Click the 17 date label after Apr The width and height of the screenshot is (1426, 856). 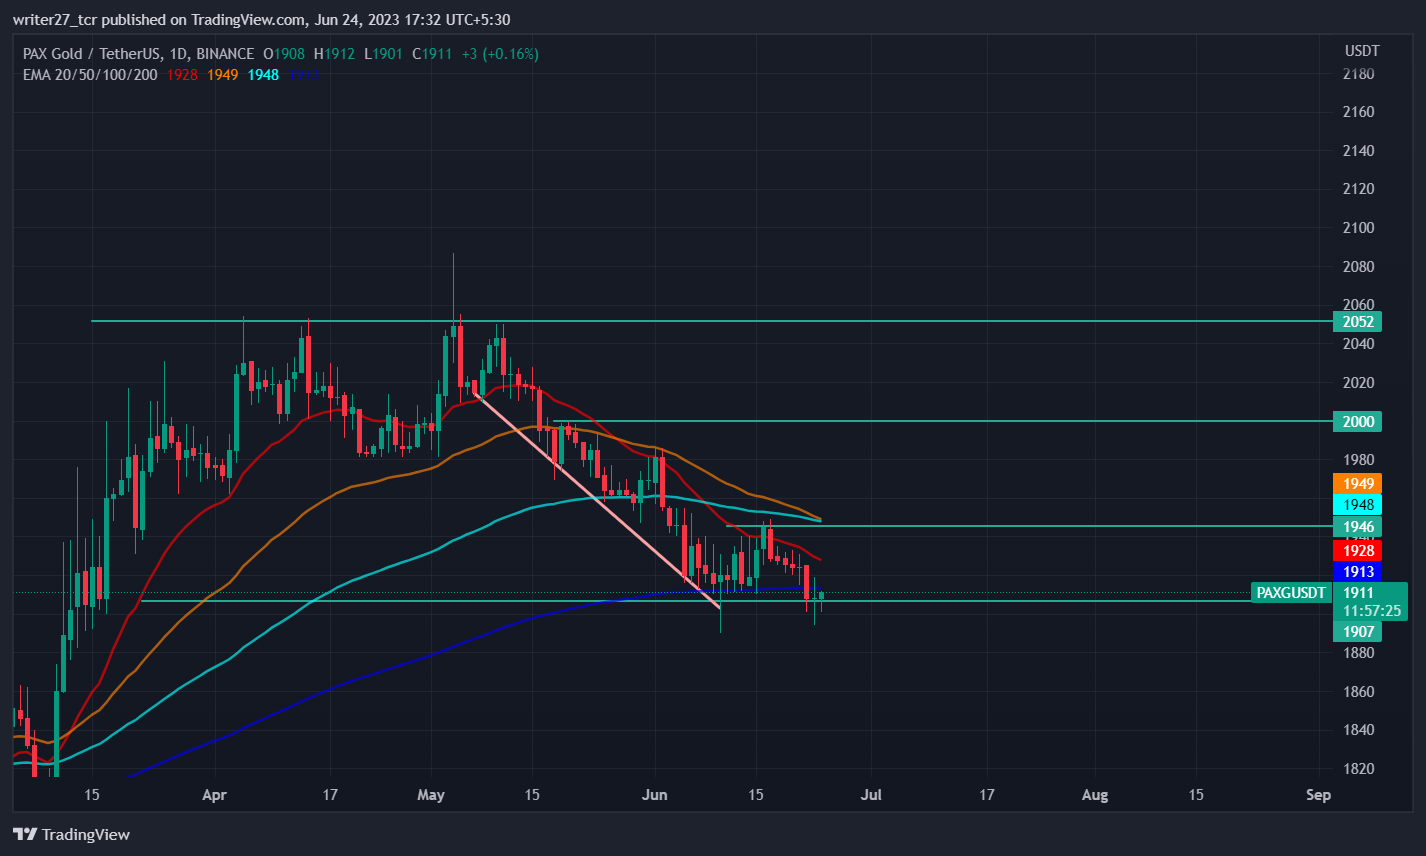tap(330, 795)
